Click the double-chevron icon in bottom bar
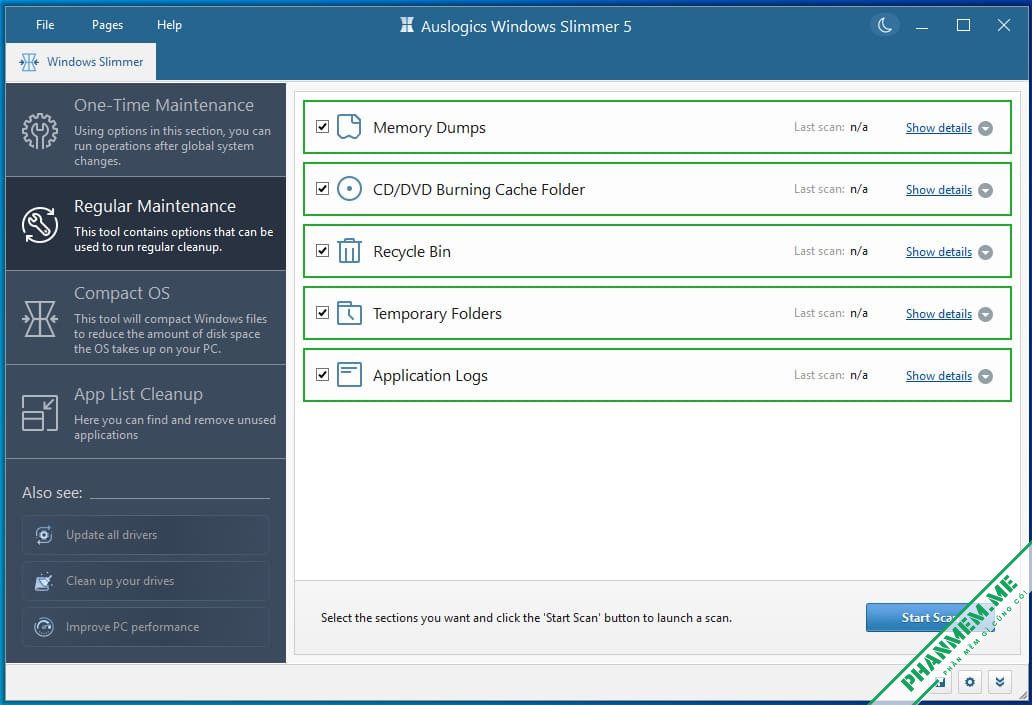The width and height of the screenshot is (1032, 705). [1000, 682]
